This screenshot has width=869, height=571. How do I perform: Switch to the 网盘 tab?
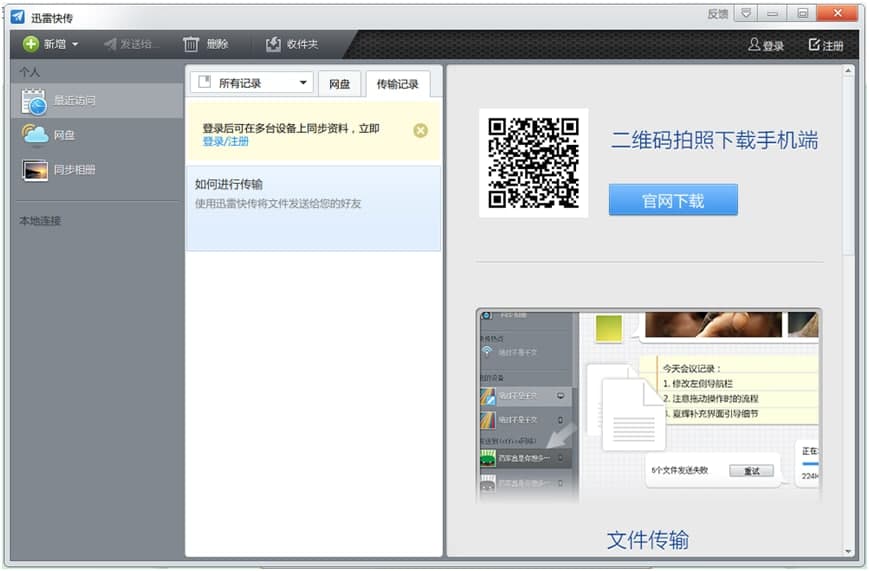pos(339,84)
